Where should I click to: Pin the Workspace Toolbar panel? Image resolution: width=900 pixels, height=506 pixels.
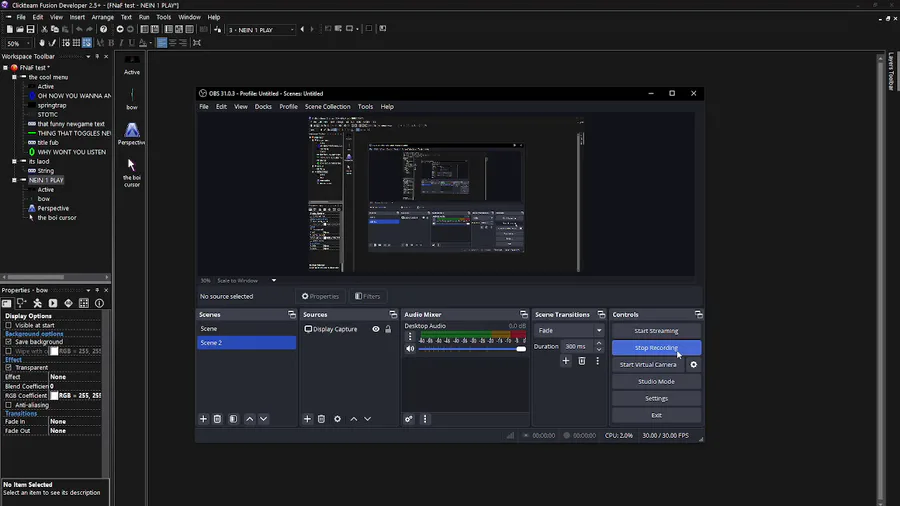tap(97, 57)
